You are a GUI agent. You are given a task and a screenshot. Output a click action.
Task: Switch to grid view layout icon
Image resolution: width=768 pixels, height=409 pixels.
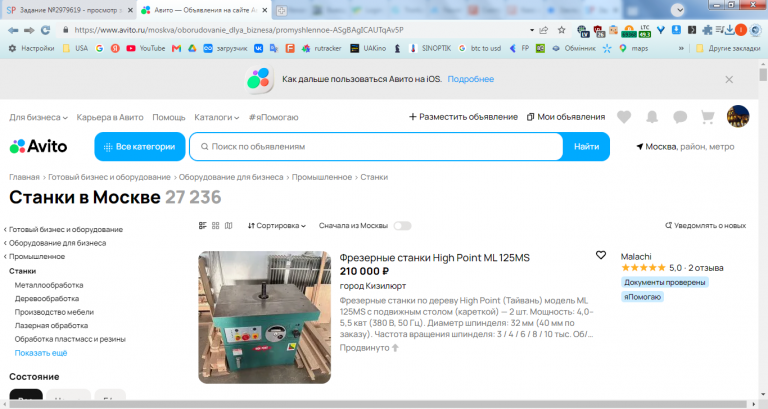216,225
